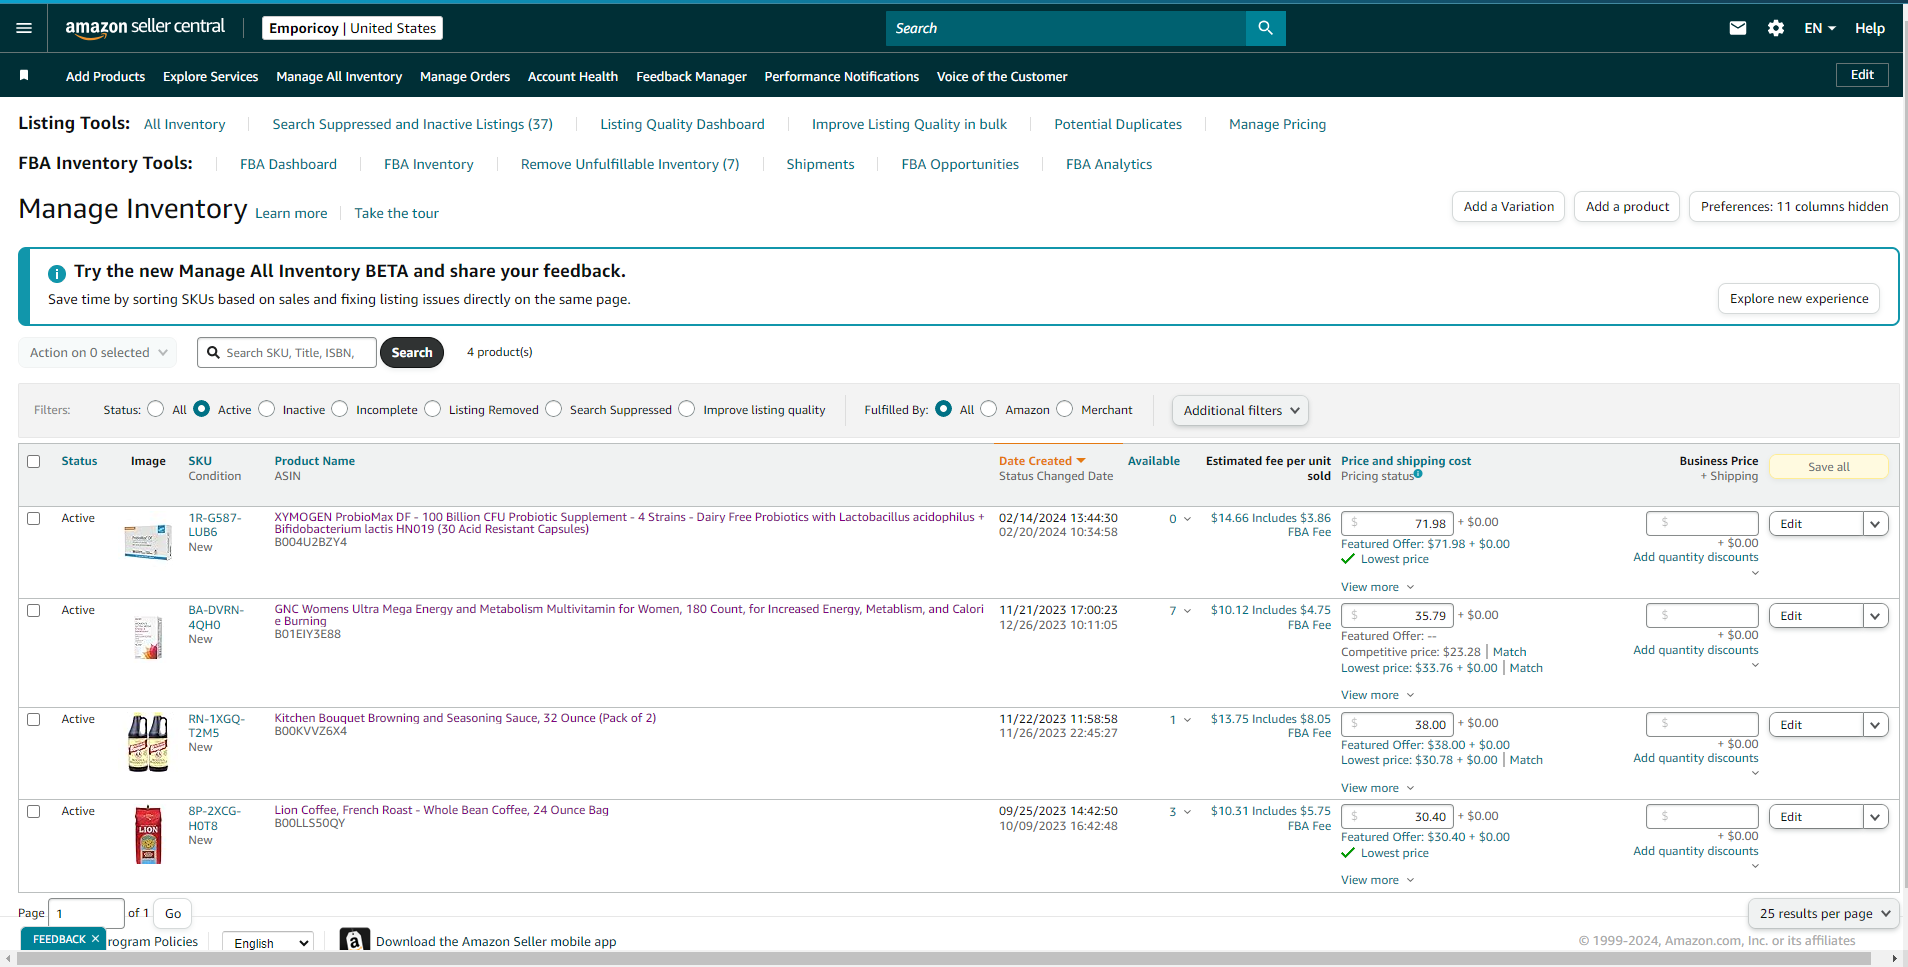The height and width of the screenshot is (967, 1908).
Task: Click the GNC Womens Ultra Mega thumbnail
Action: [x=148, y=637]
